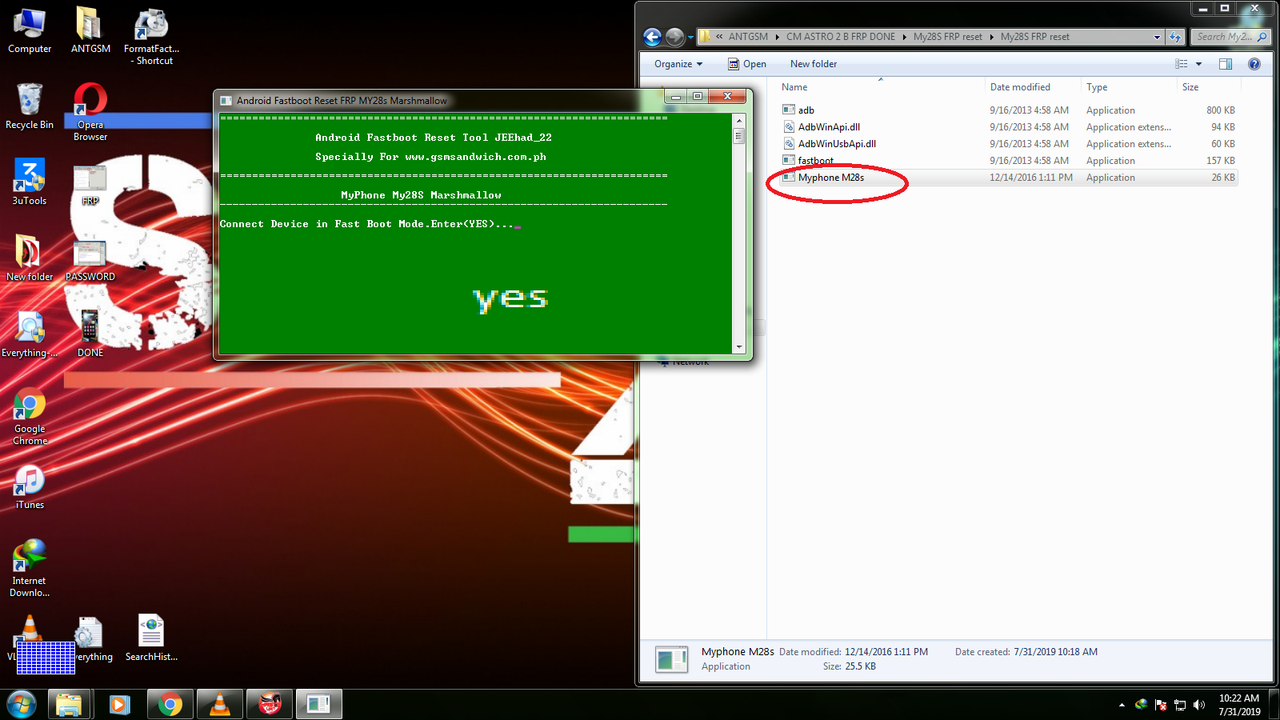
Task: Click the New folder toolbar button
Action: coord(813,64)
